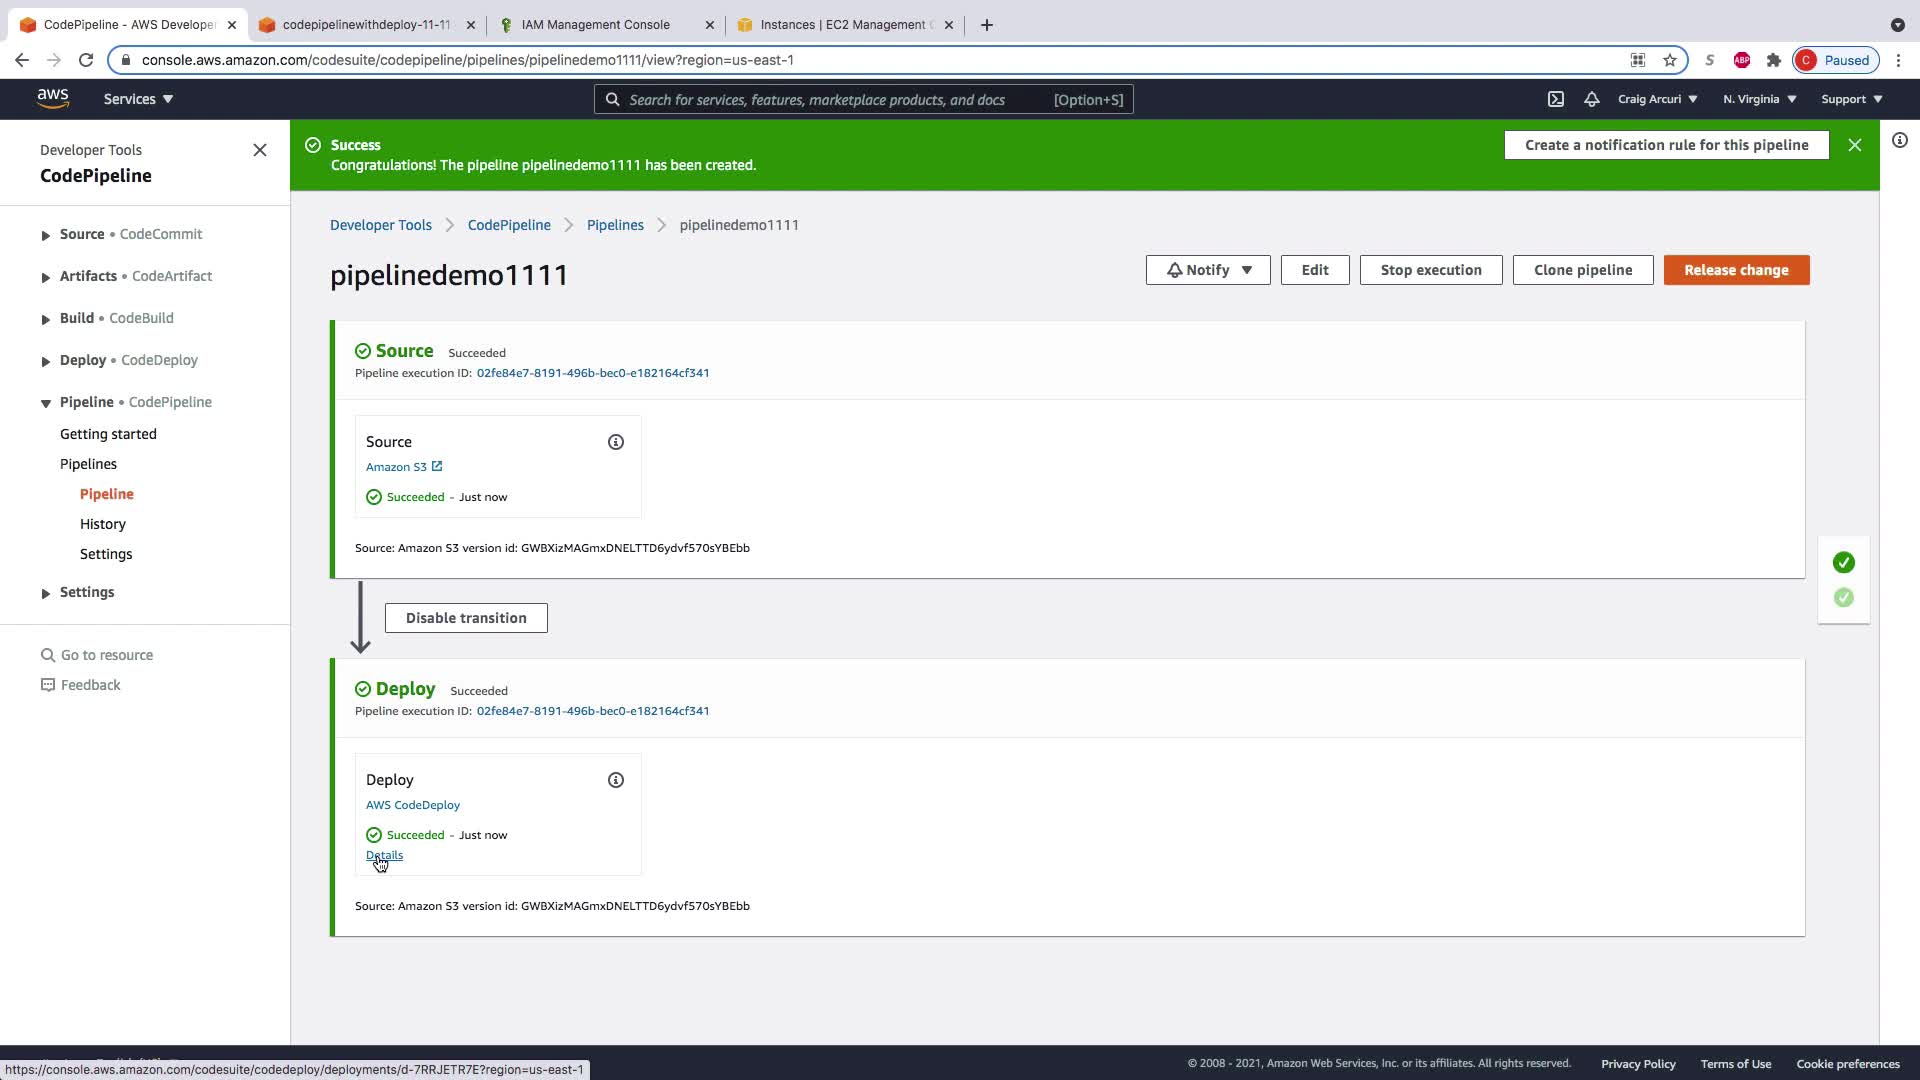Click the Source action info icon
1920x1080 pixels.
click(616, 442)
